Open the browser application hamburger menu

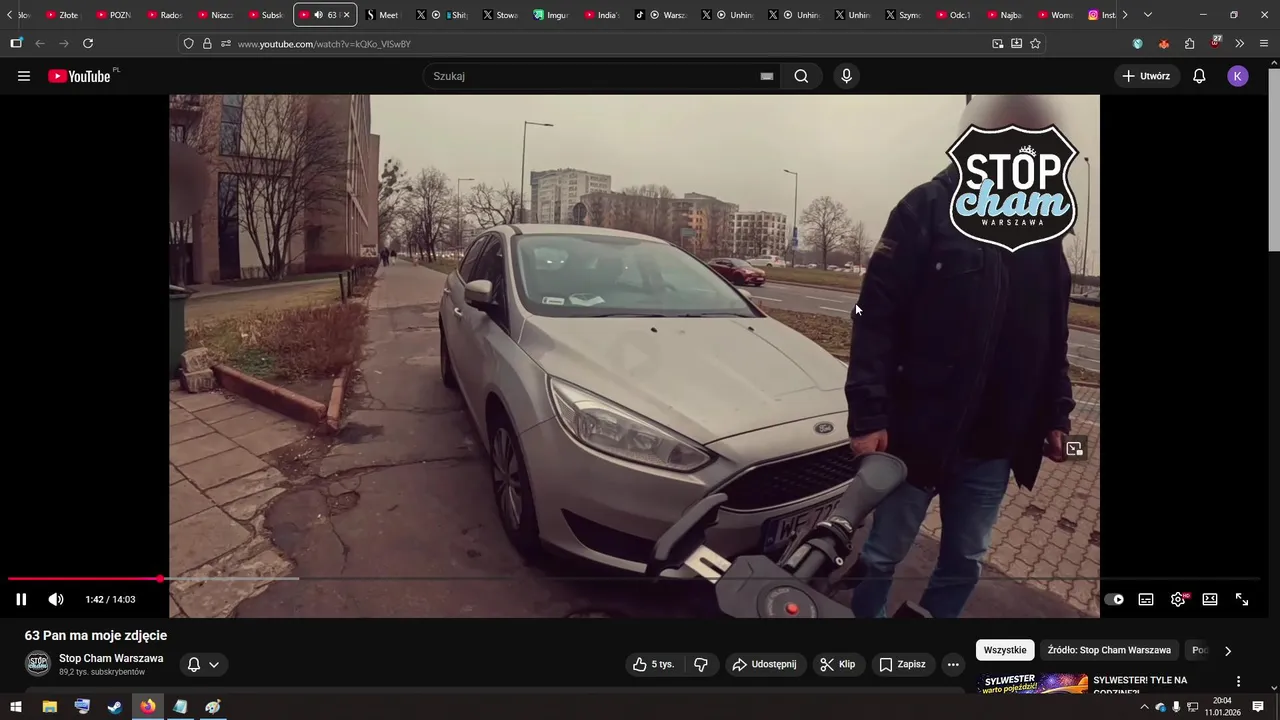coord(1264,43)
